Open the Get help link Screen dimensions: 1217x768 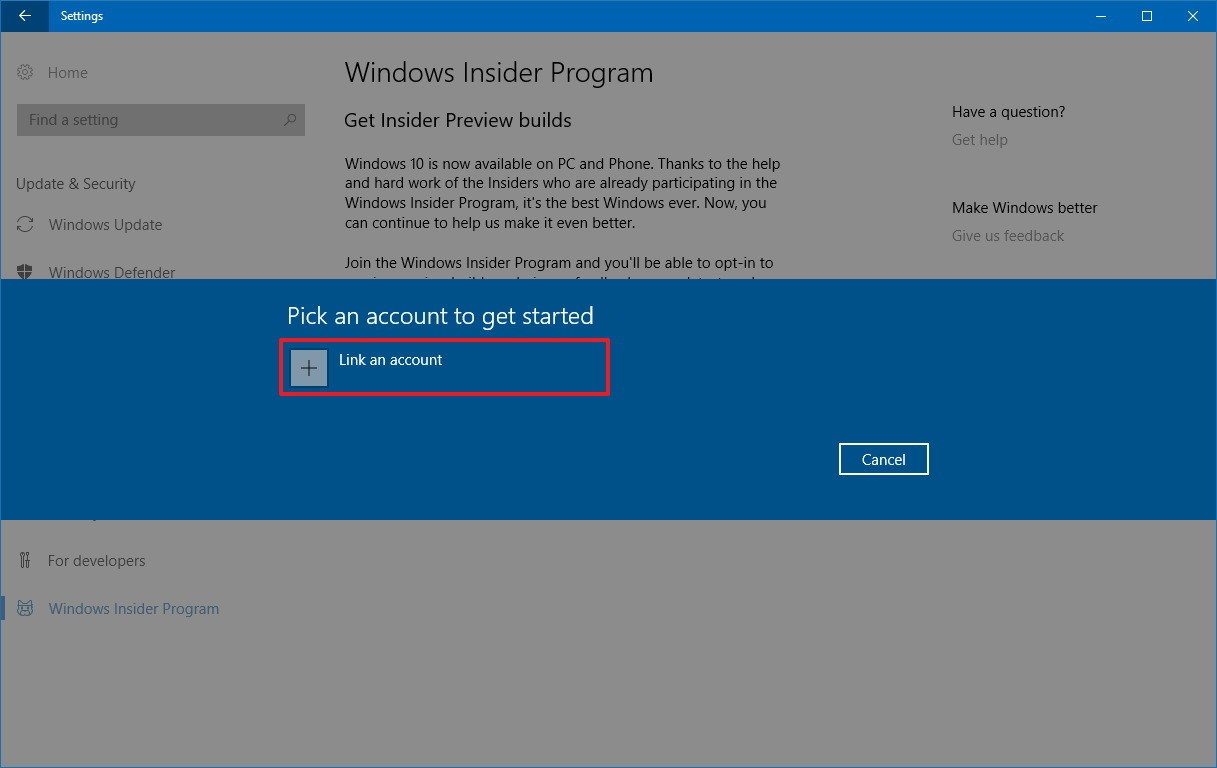[980, 140]
